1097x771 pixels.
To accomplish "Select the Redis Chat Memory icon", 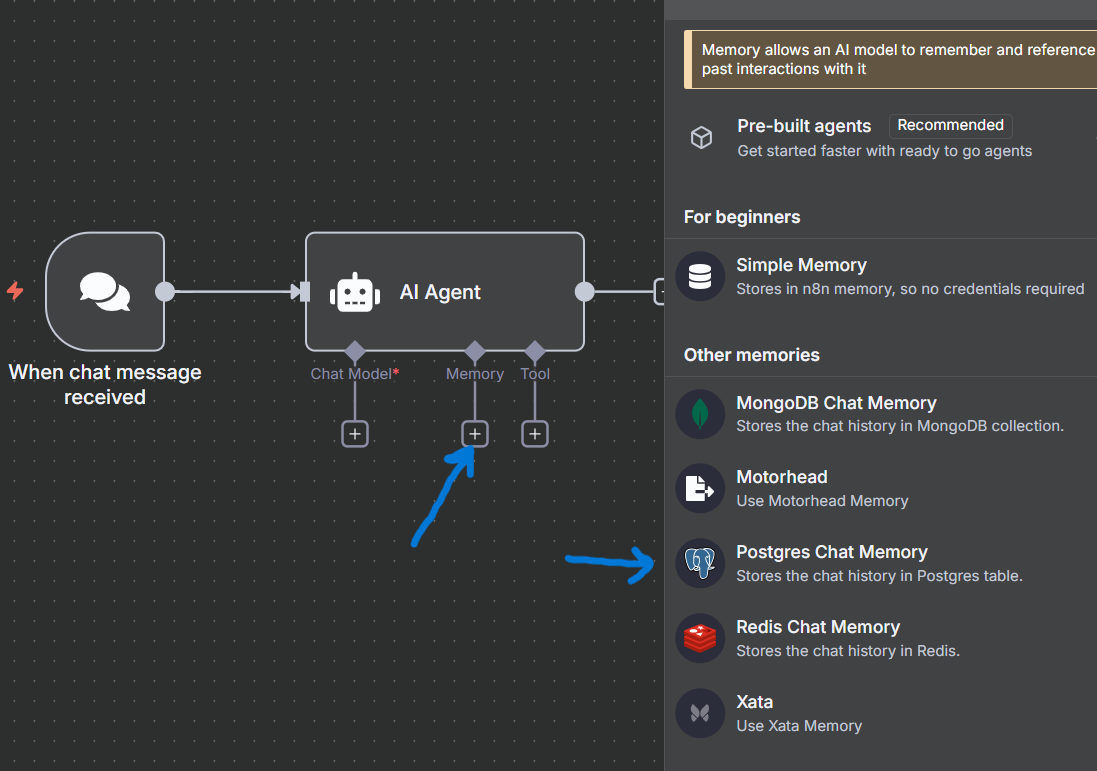I will 700,638.
